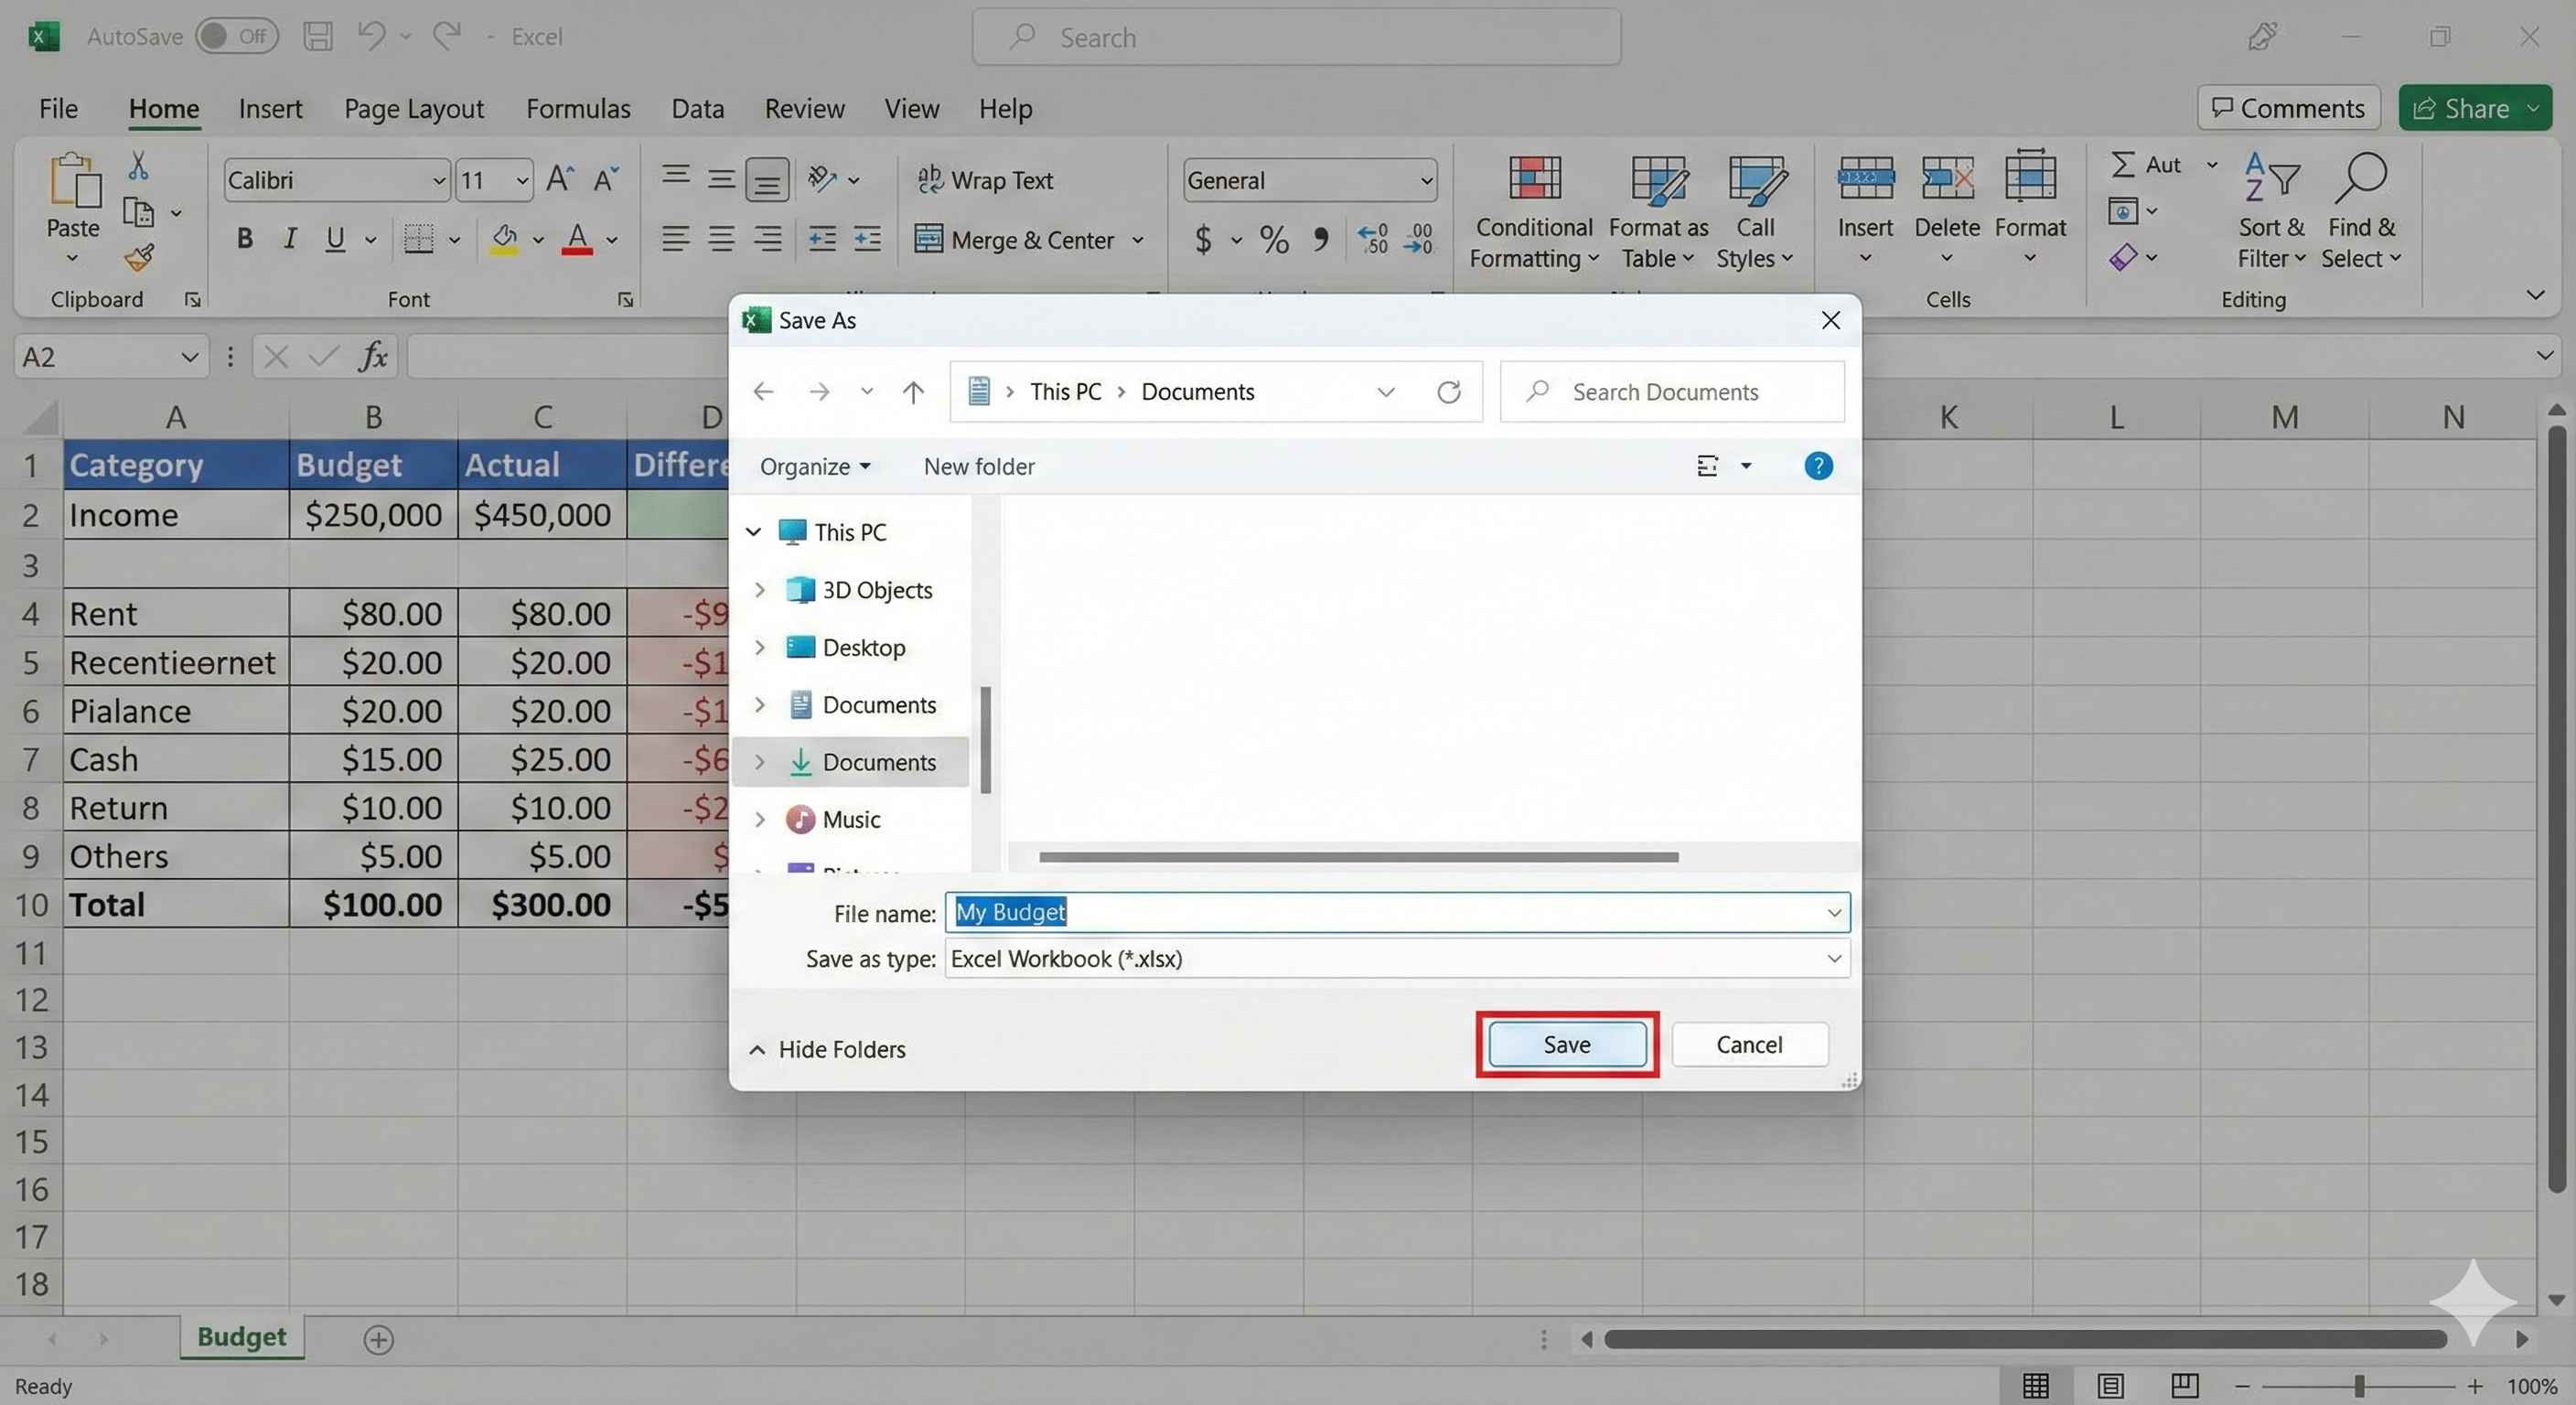Click the refresh icon in Save As
The image size is (2576, 1405).
(1448, 392)
